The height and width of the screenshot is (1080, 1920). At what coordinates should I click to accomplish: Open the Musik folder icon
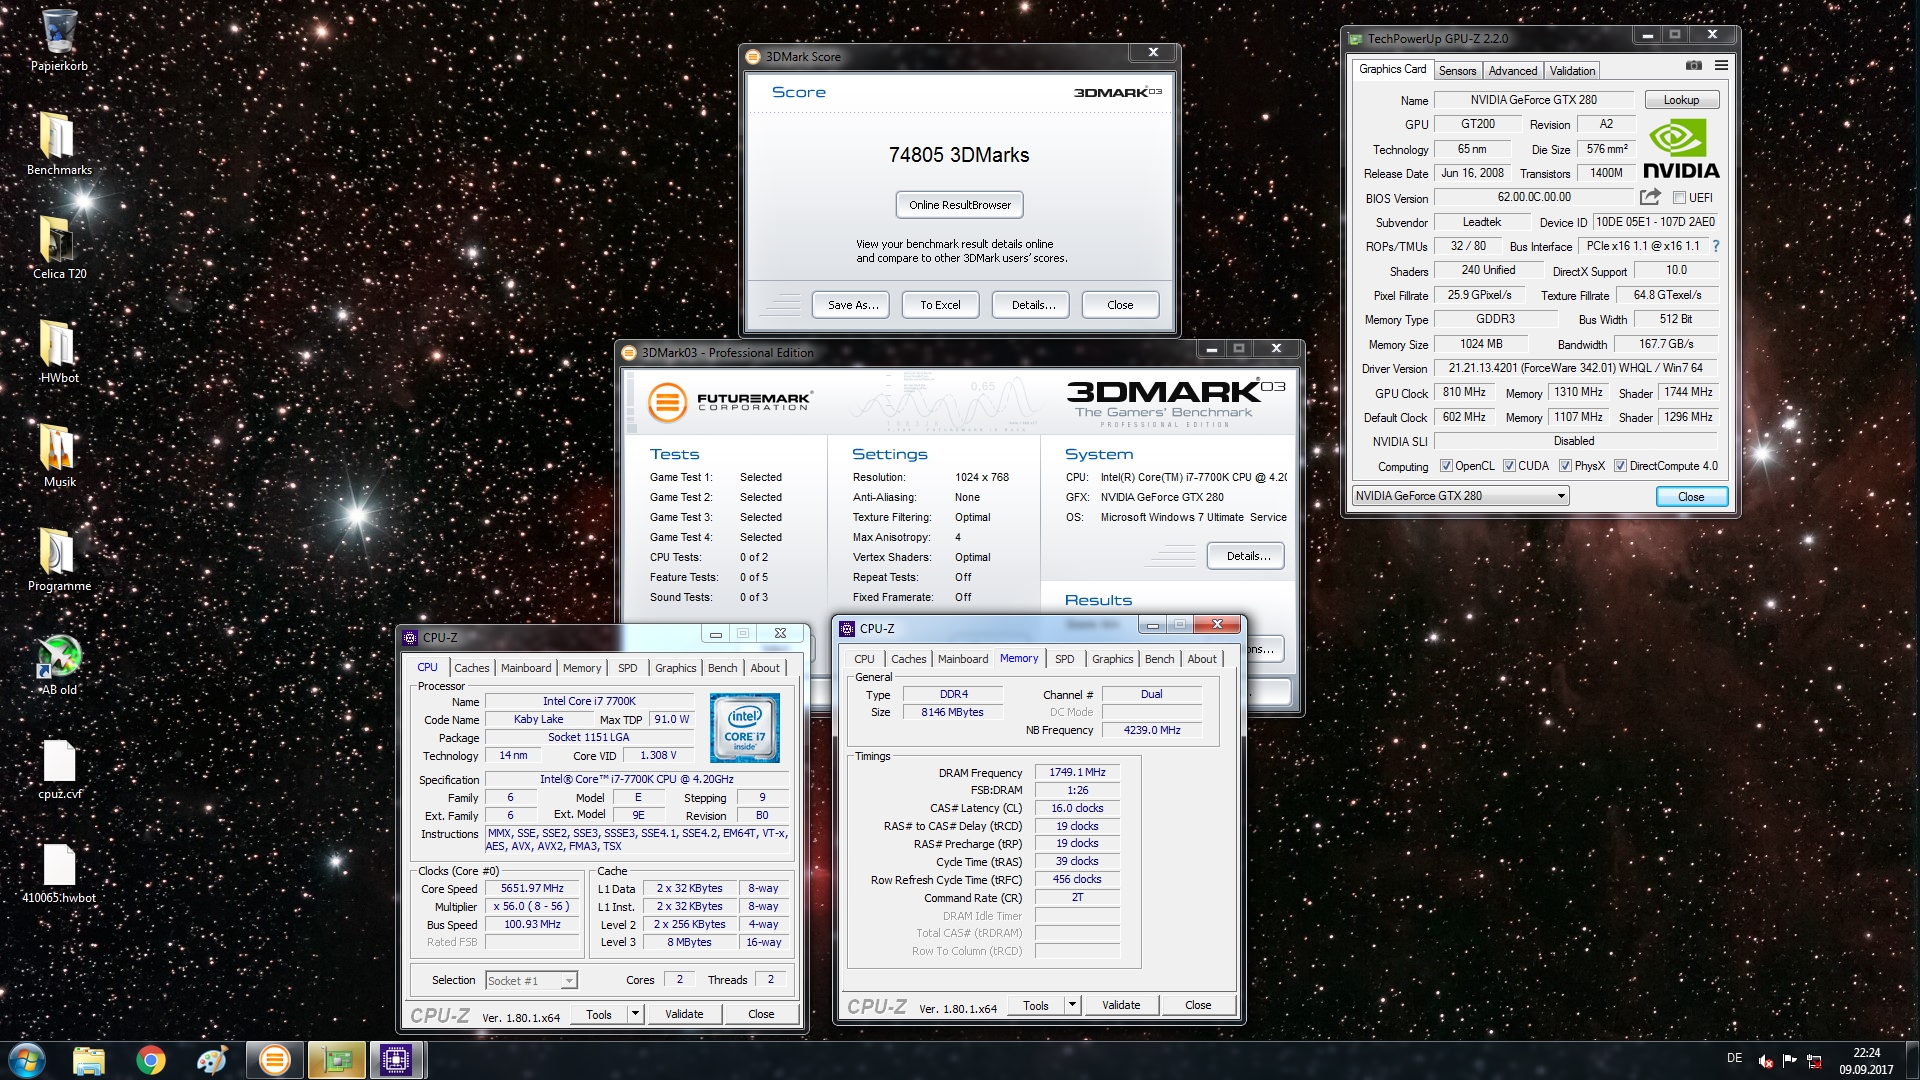(59, 455)
